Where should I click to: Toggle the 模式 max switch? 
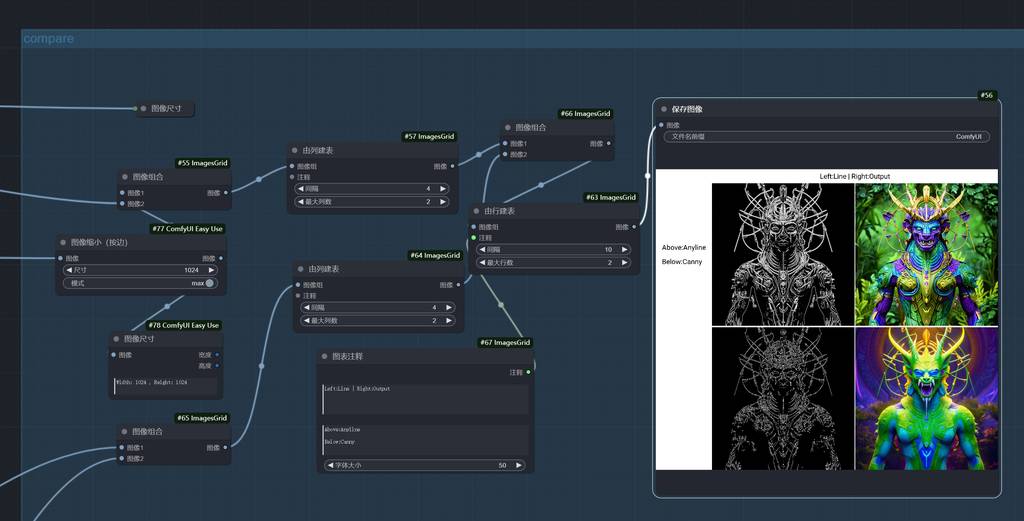point(210,283)
